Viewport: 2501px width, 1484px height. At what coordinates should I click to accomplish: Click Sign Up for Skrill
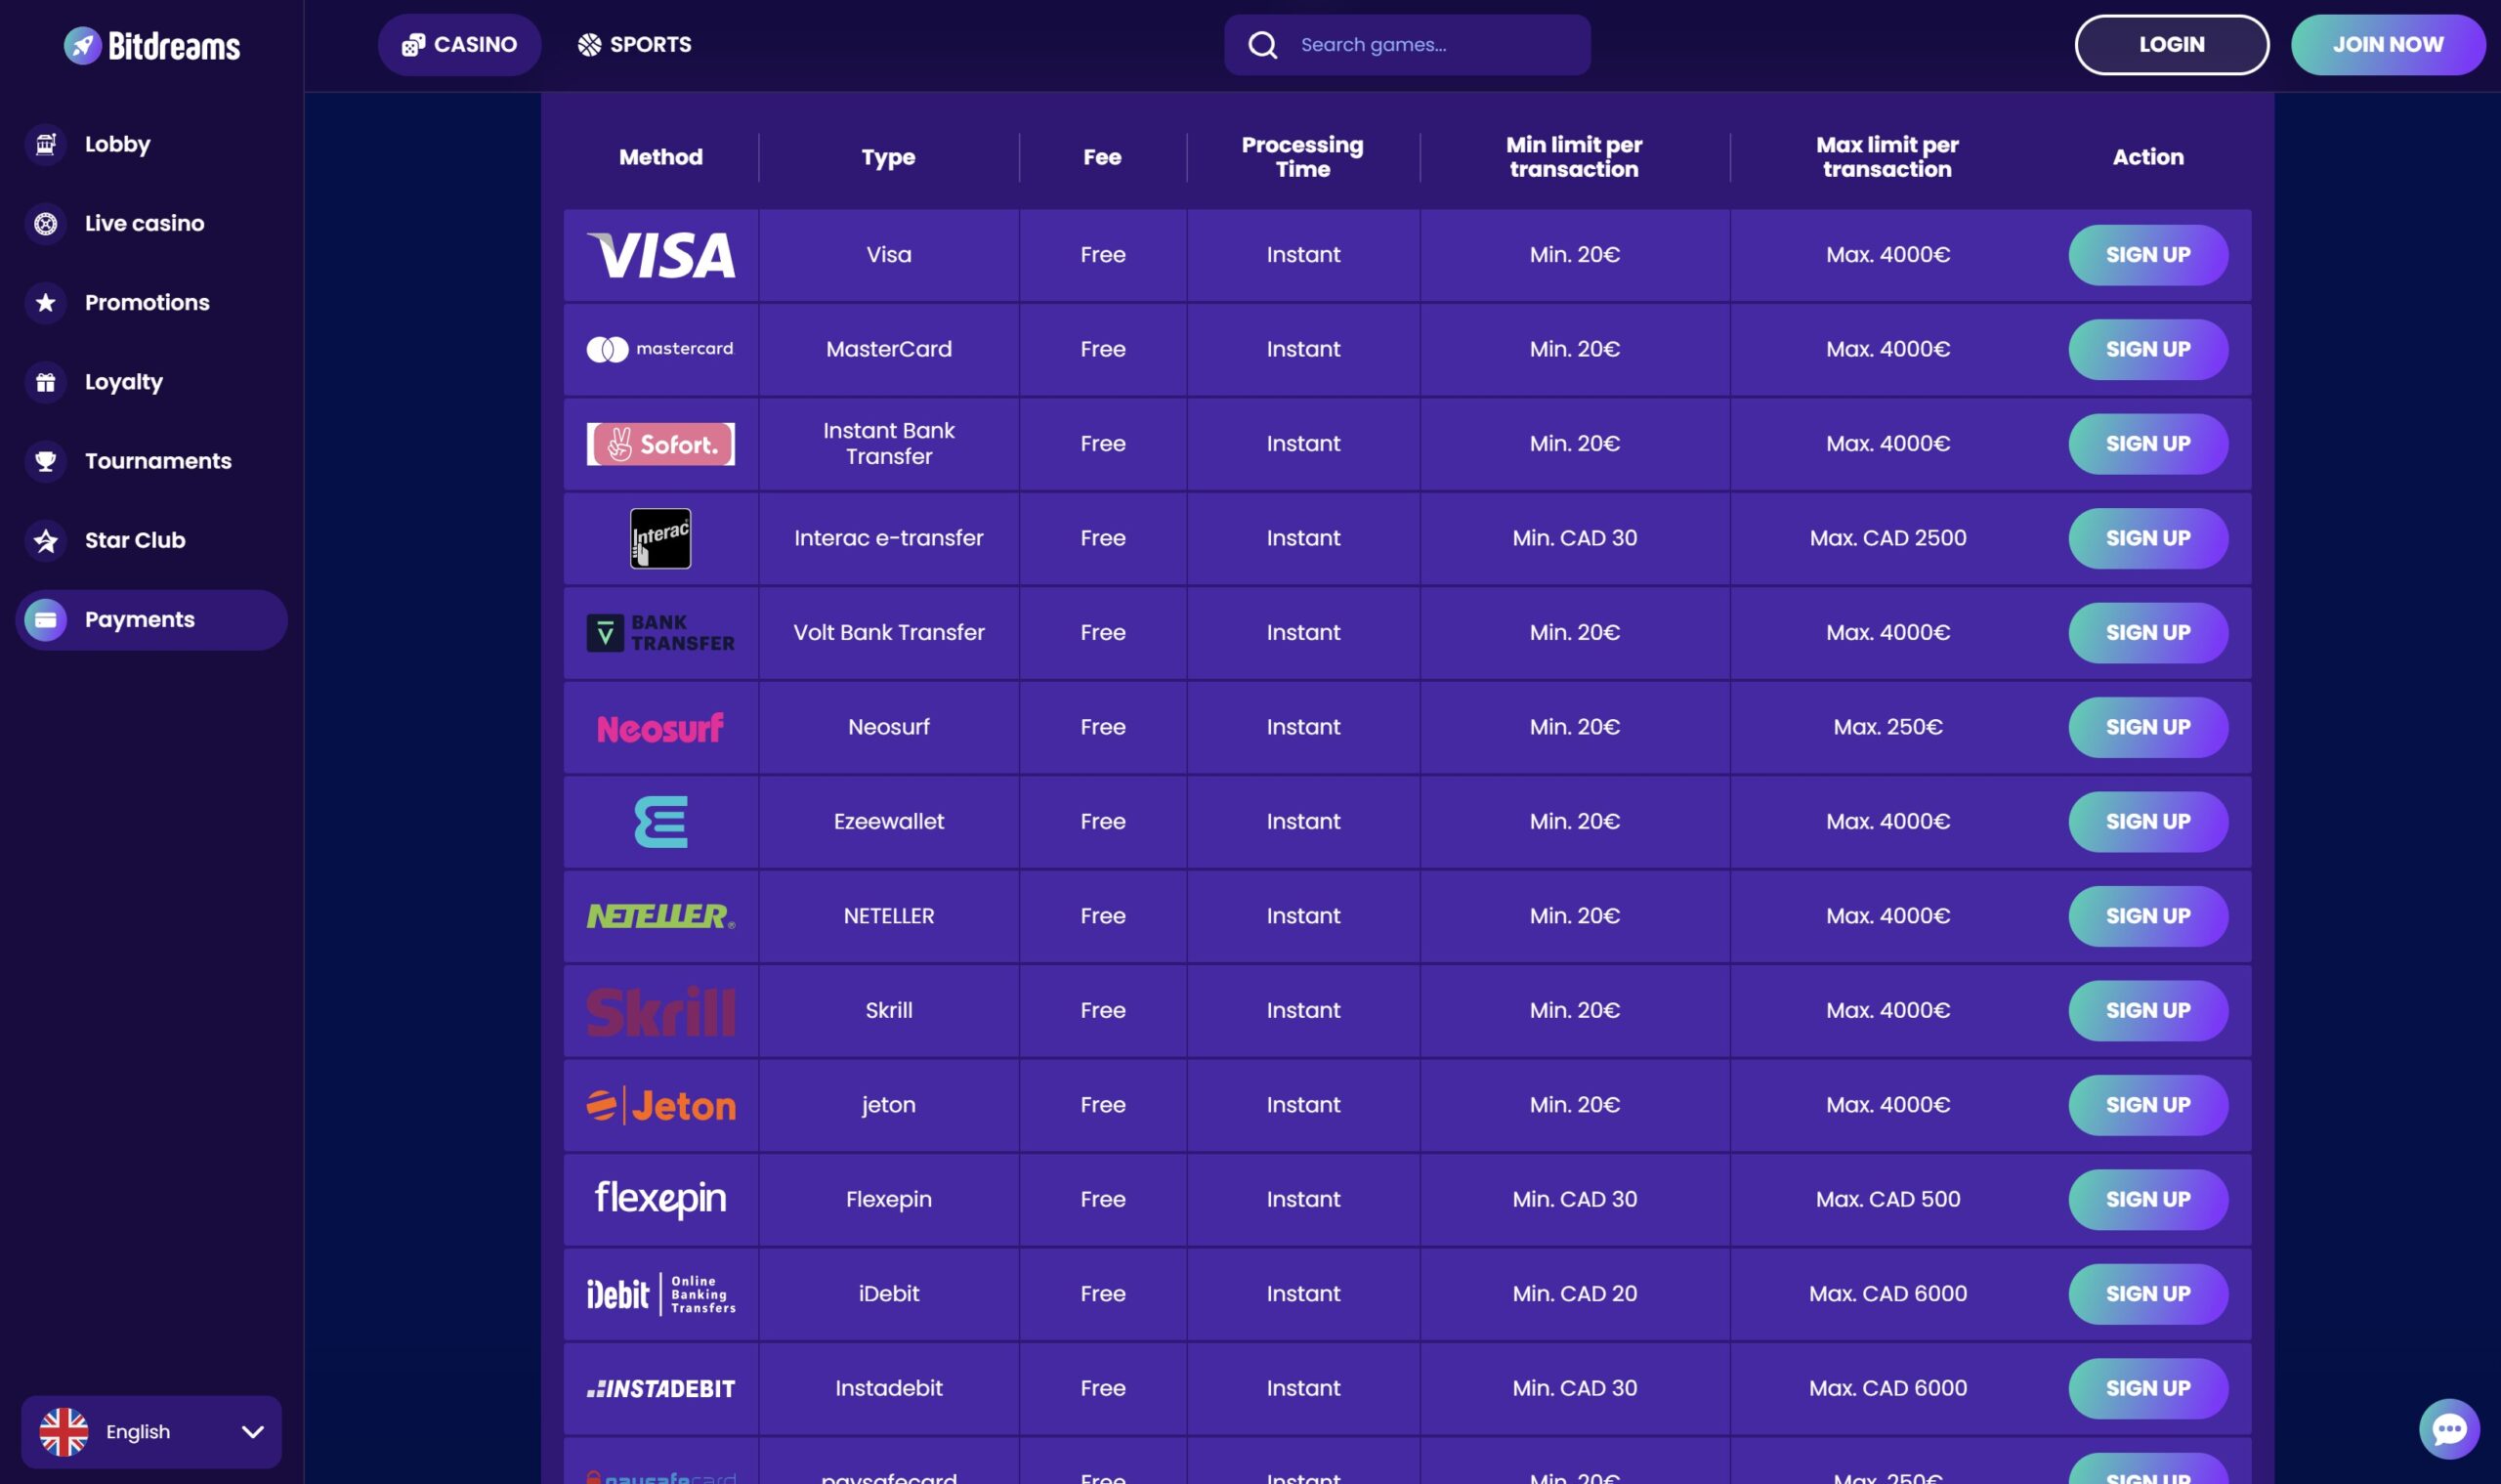2147,1010
